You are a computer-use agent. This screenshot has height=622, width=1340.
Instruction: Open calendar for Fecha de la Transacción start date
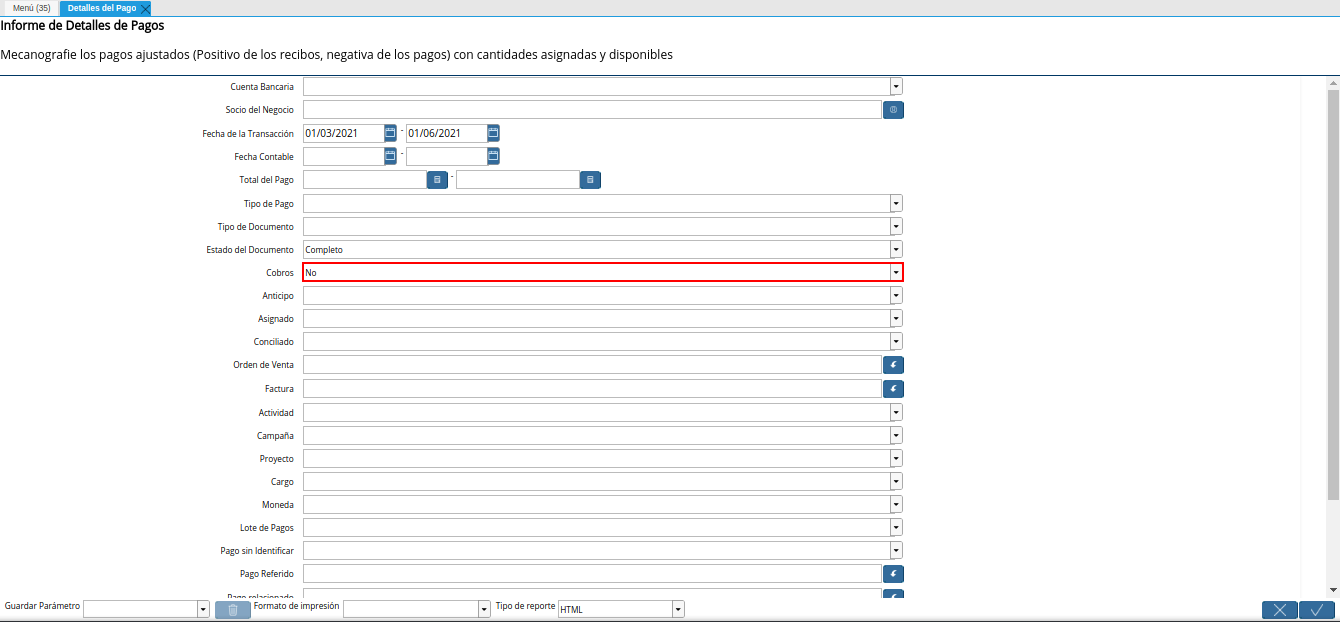pyautogui.click(x=391, y=133)
